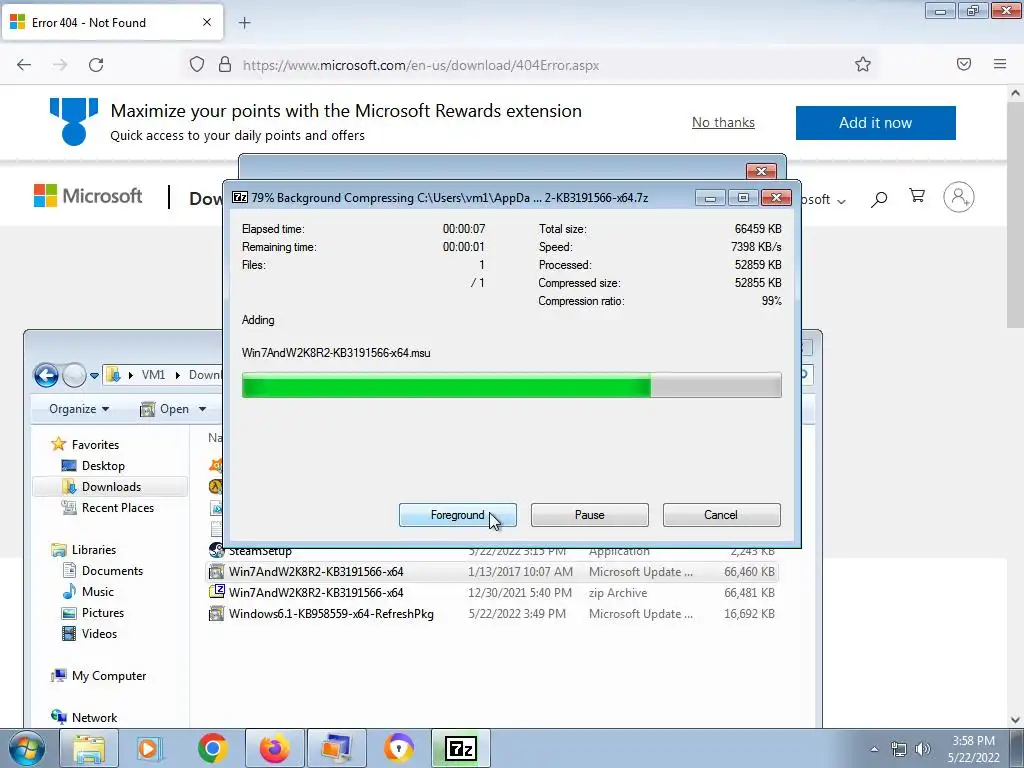Open Pocket save icon in Firefox
Image resolution: width=1024 pixels, height=768 pixels.
click(964, 64)
